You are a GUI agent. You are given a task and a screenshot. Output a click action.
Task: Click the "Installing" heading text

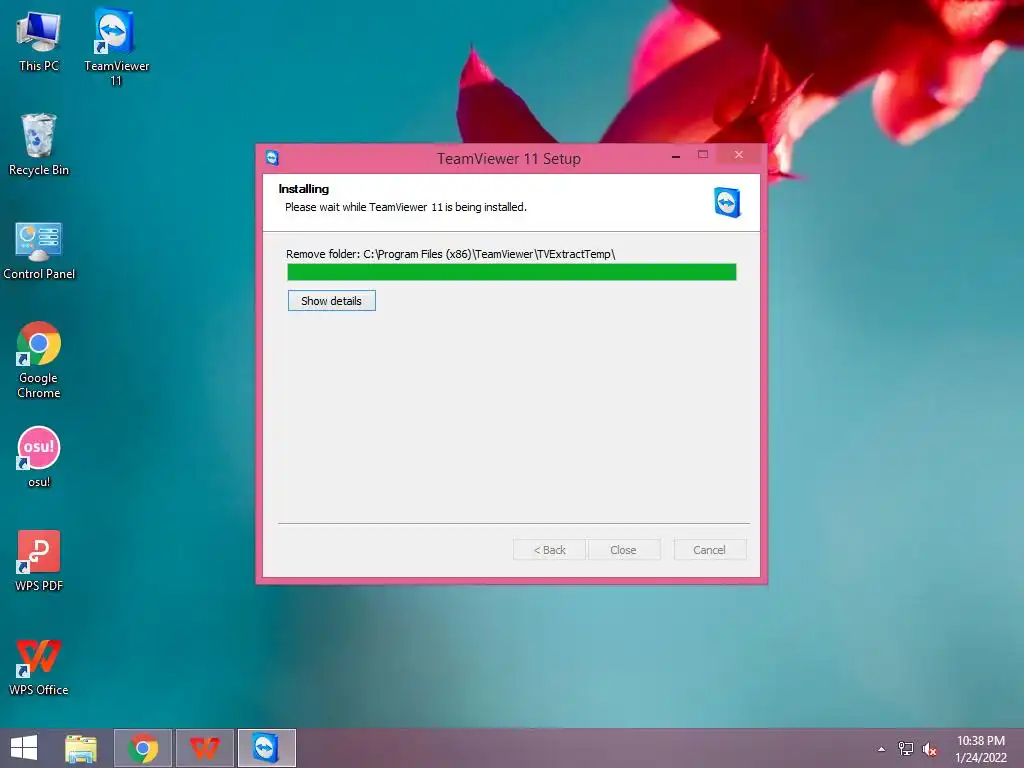(304, 189)
